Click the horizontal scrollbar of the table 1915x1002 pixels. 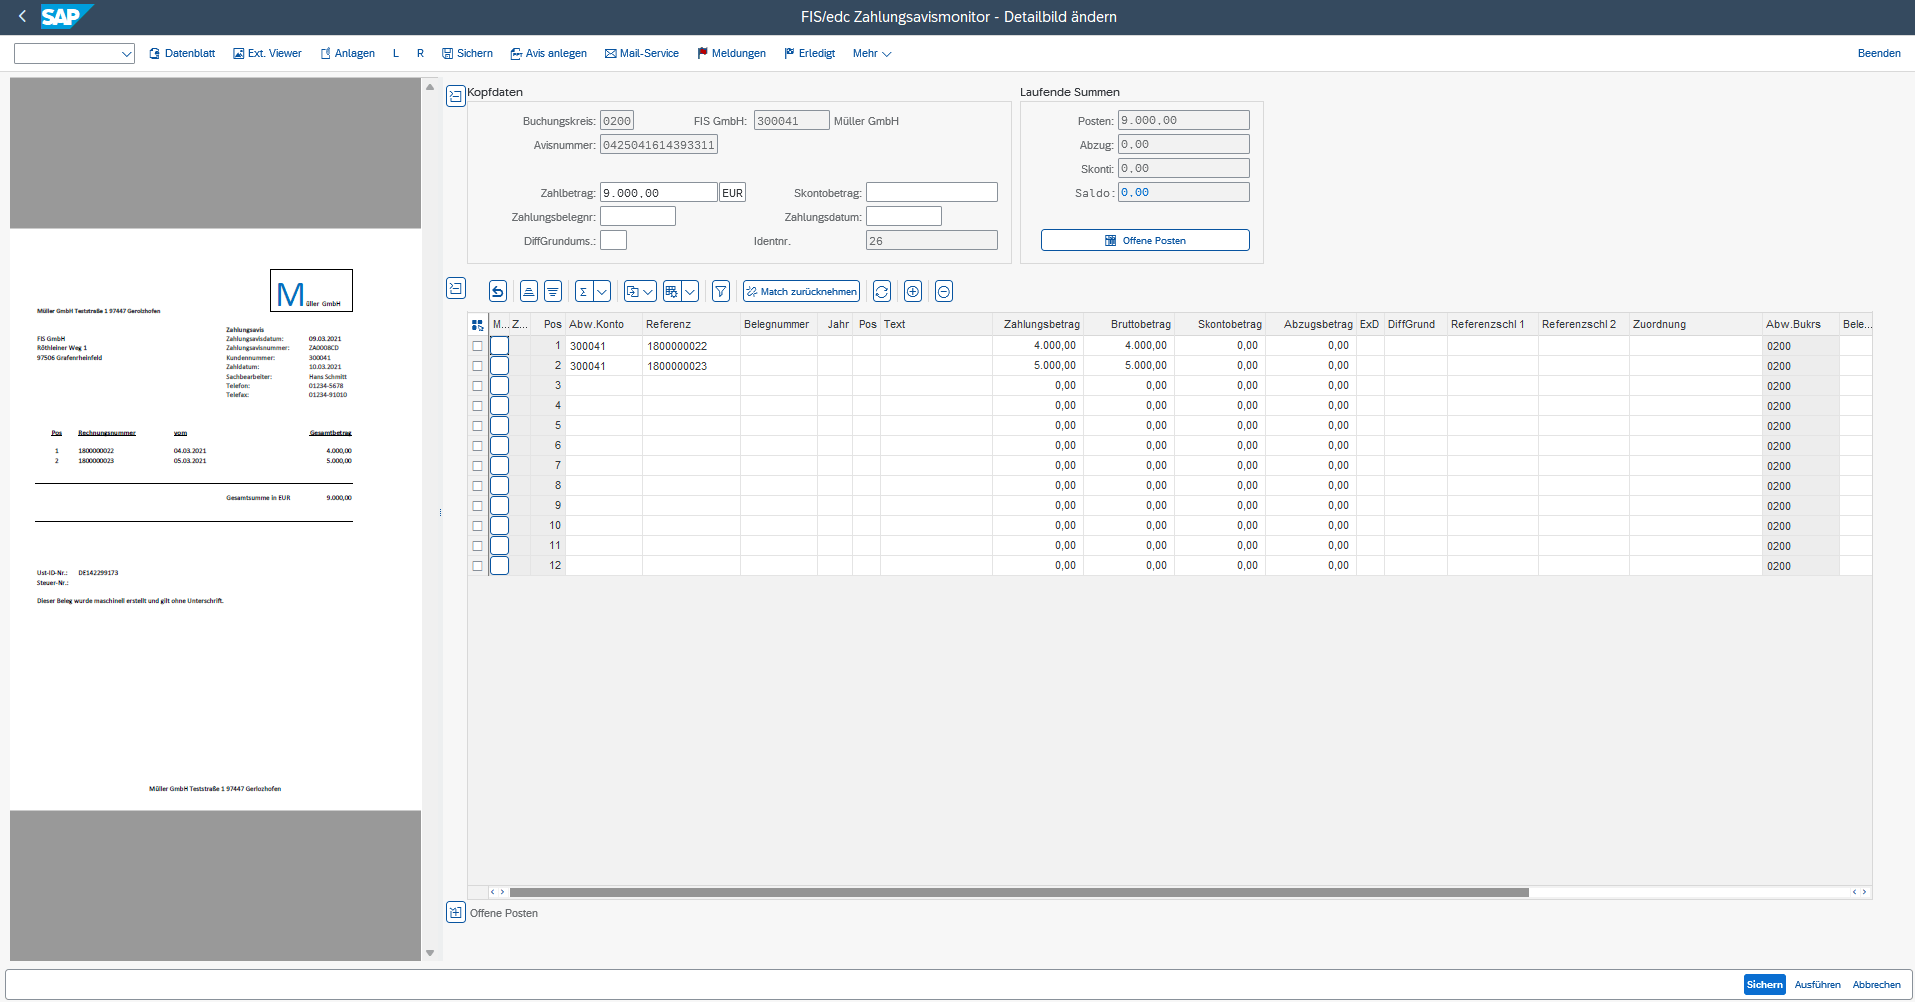click(x=1018, y=892)
